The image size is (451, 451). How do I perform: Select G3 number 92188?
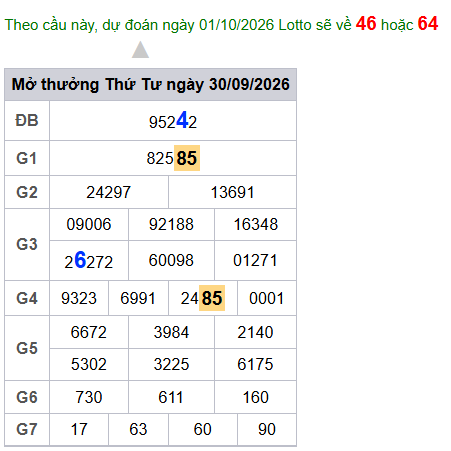pos(171,224)
